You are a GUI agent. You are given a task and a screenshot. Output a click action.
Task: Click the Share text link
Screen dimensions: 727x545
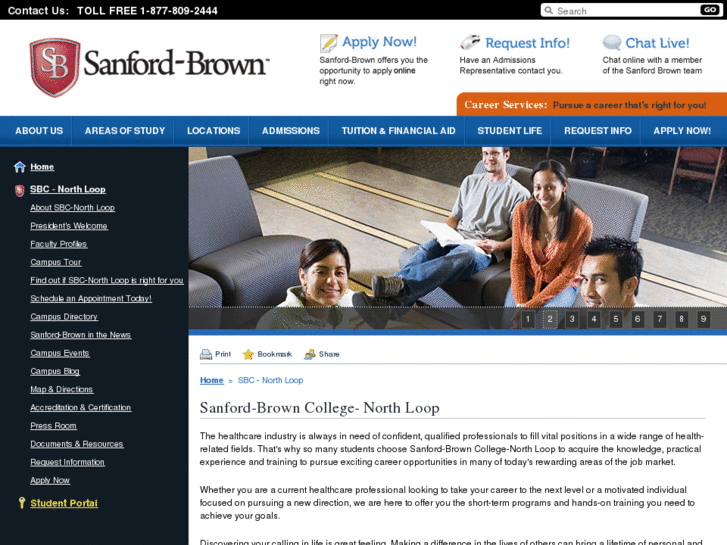(329, 354)
